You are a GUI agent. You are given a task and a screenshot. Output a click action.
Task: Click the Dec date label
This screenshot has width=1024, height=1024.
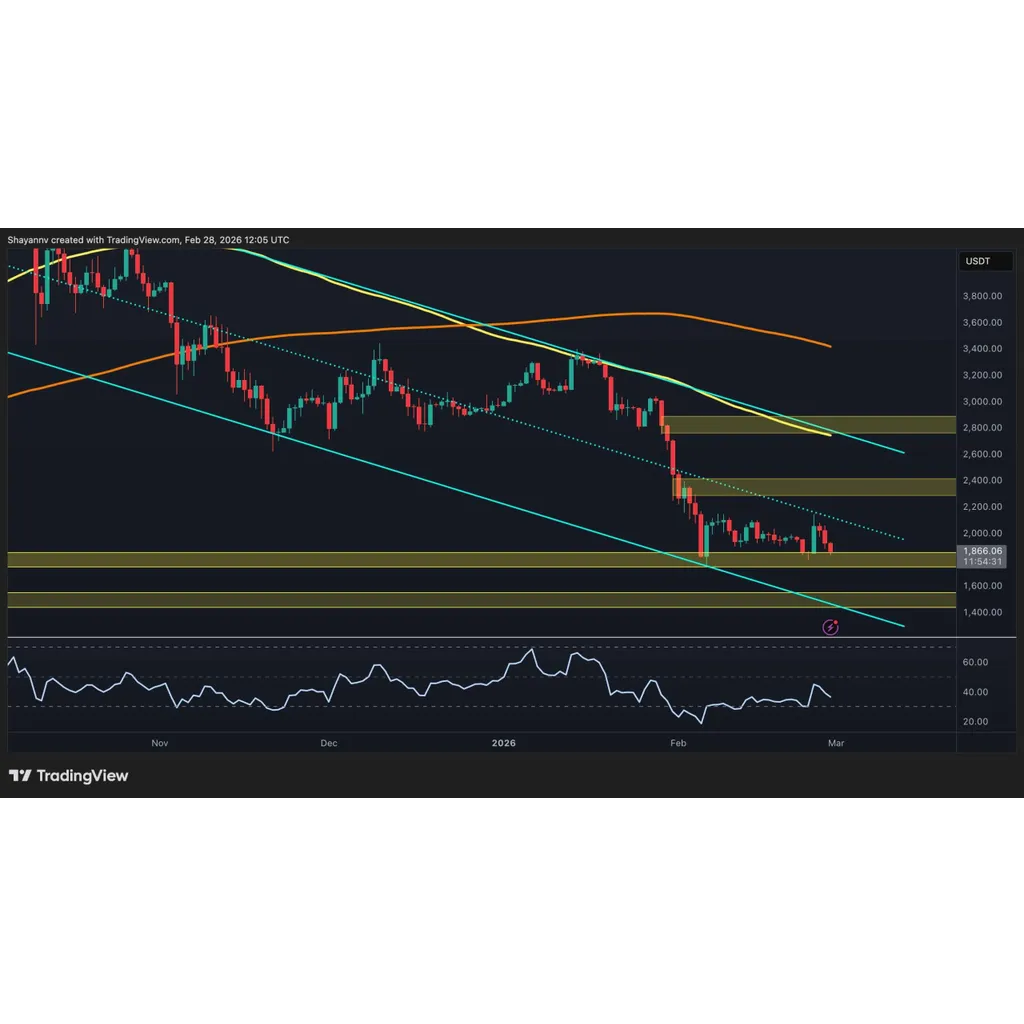coord(328,743)
